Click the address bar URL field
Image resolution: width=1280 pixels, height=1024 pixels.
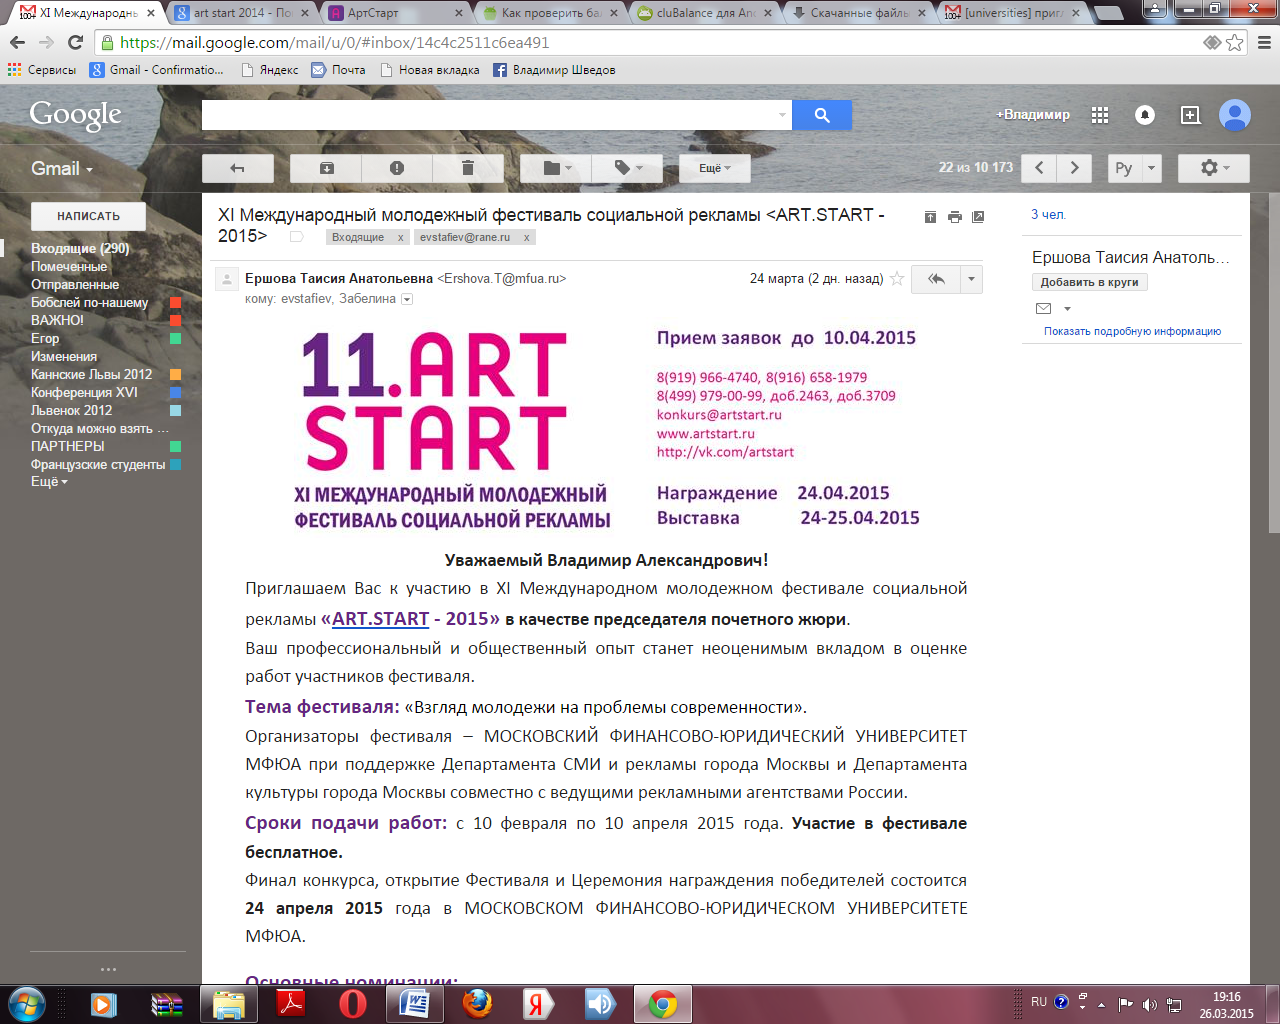650,42
